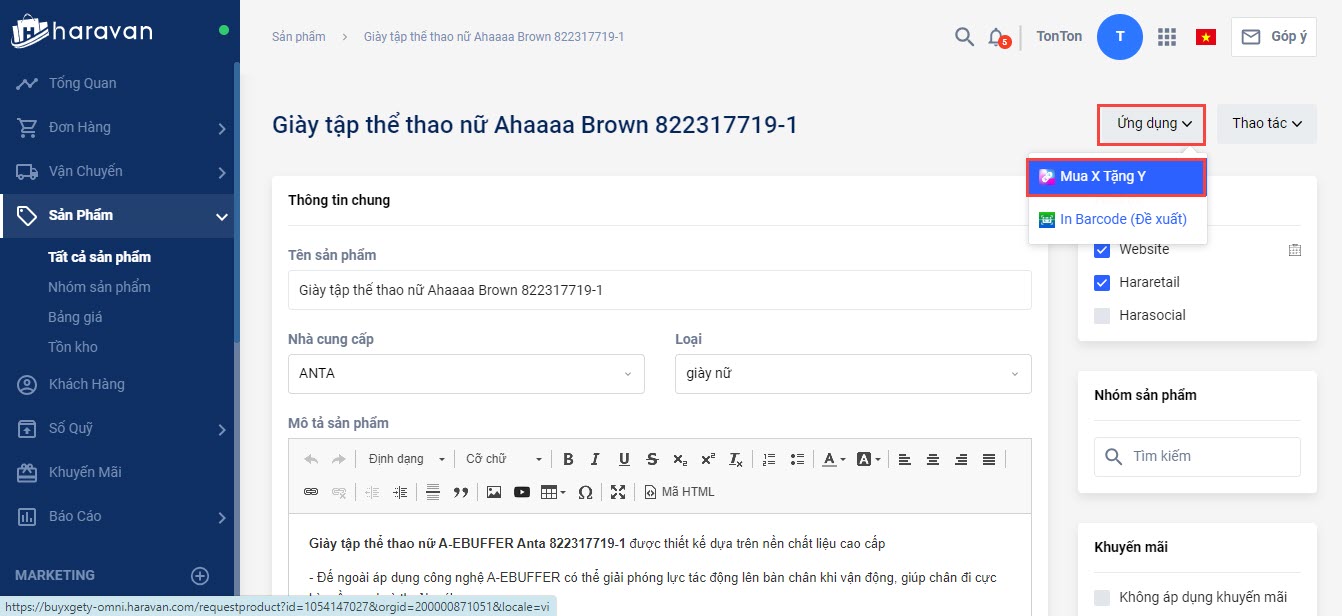Click the MARKETING plus icon

(x=200, y=575)
